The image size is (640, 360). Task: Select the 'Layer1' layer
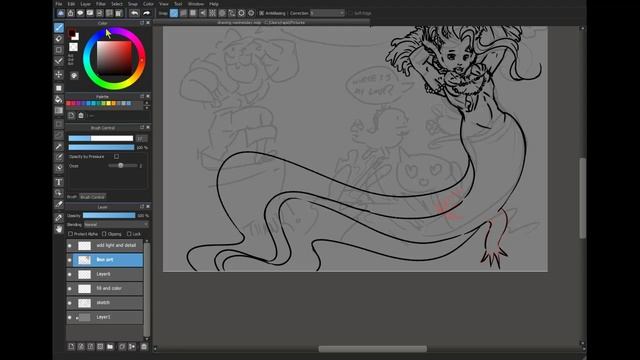(x=104, y=317)
